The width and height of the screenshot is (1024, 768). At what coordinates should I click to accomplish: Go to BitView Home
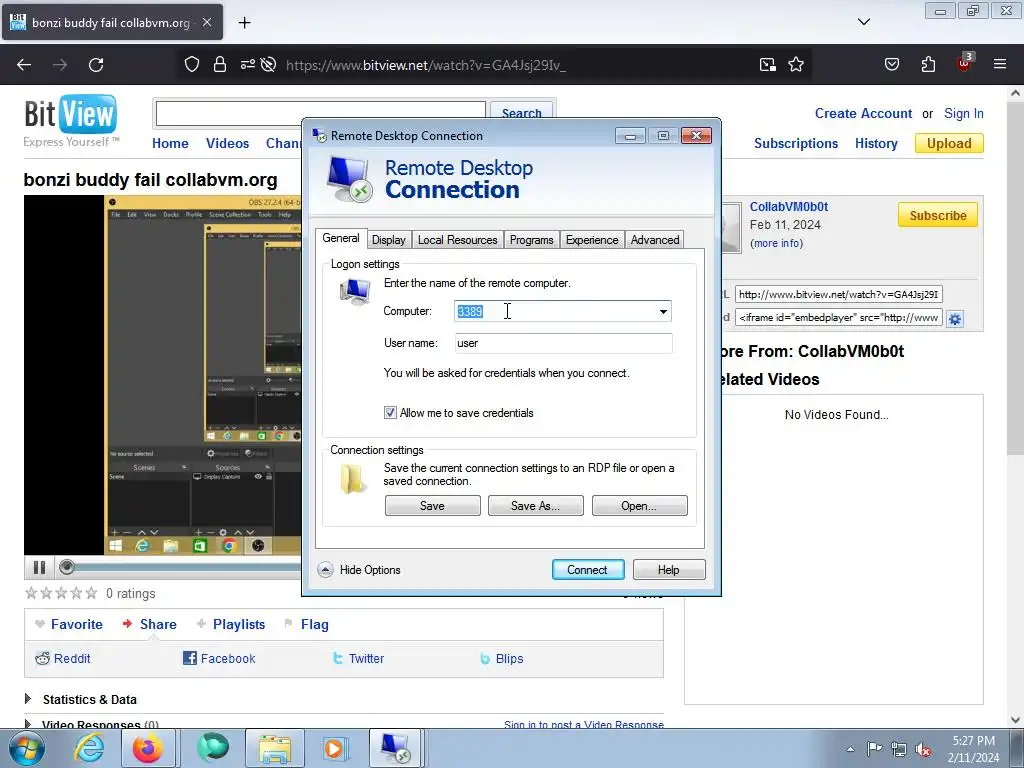(x=170, y=143)
